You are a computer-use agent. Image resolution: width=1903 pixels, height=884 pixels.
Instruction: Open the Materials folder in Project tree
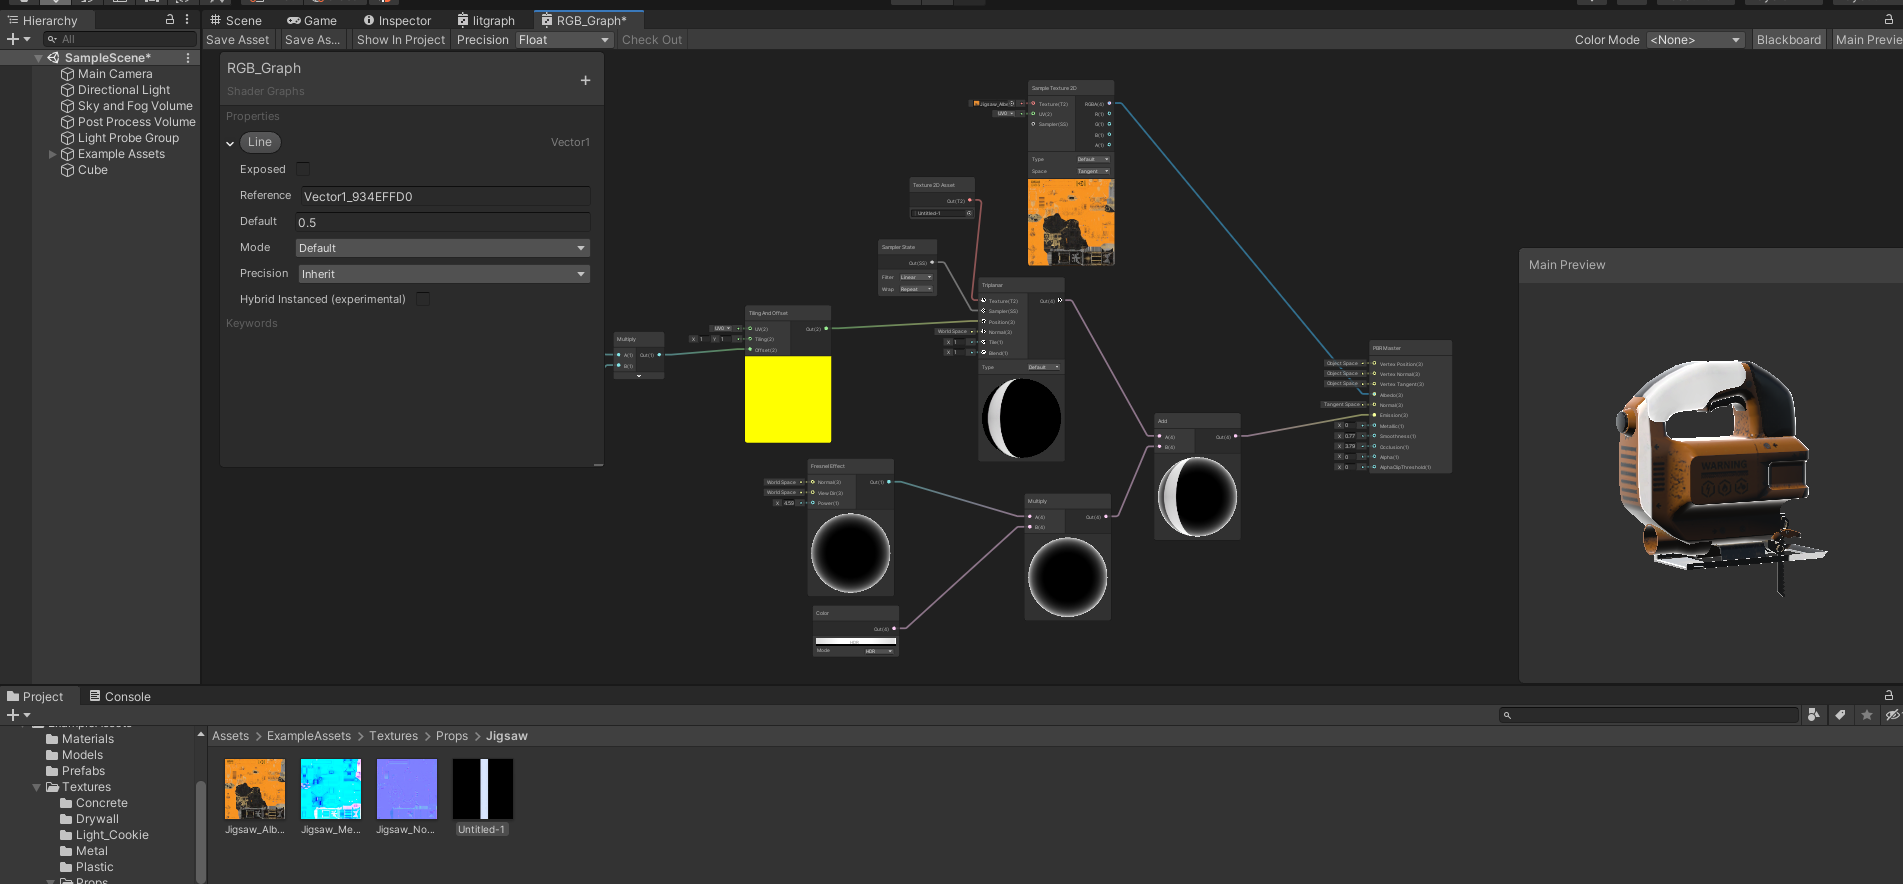80,739
